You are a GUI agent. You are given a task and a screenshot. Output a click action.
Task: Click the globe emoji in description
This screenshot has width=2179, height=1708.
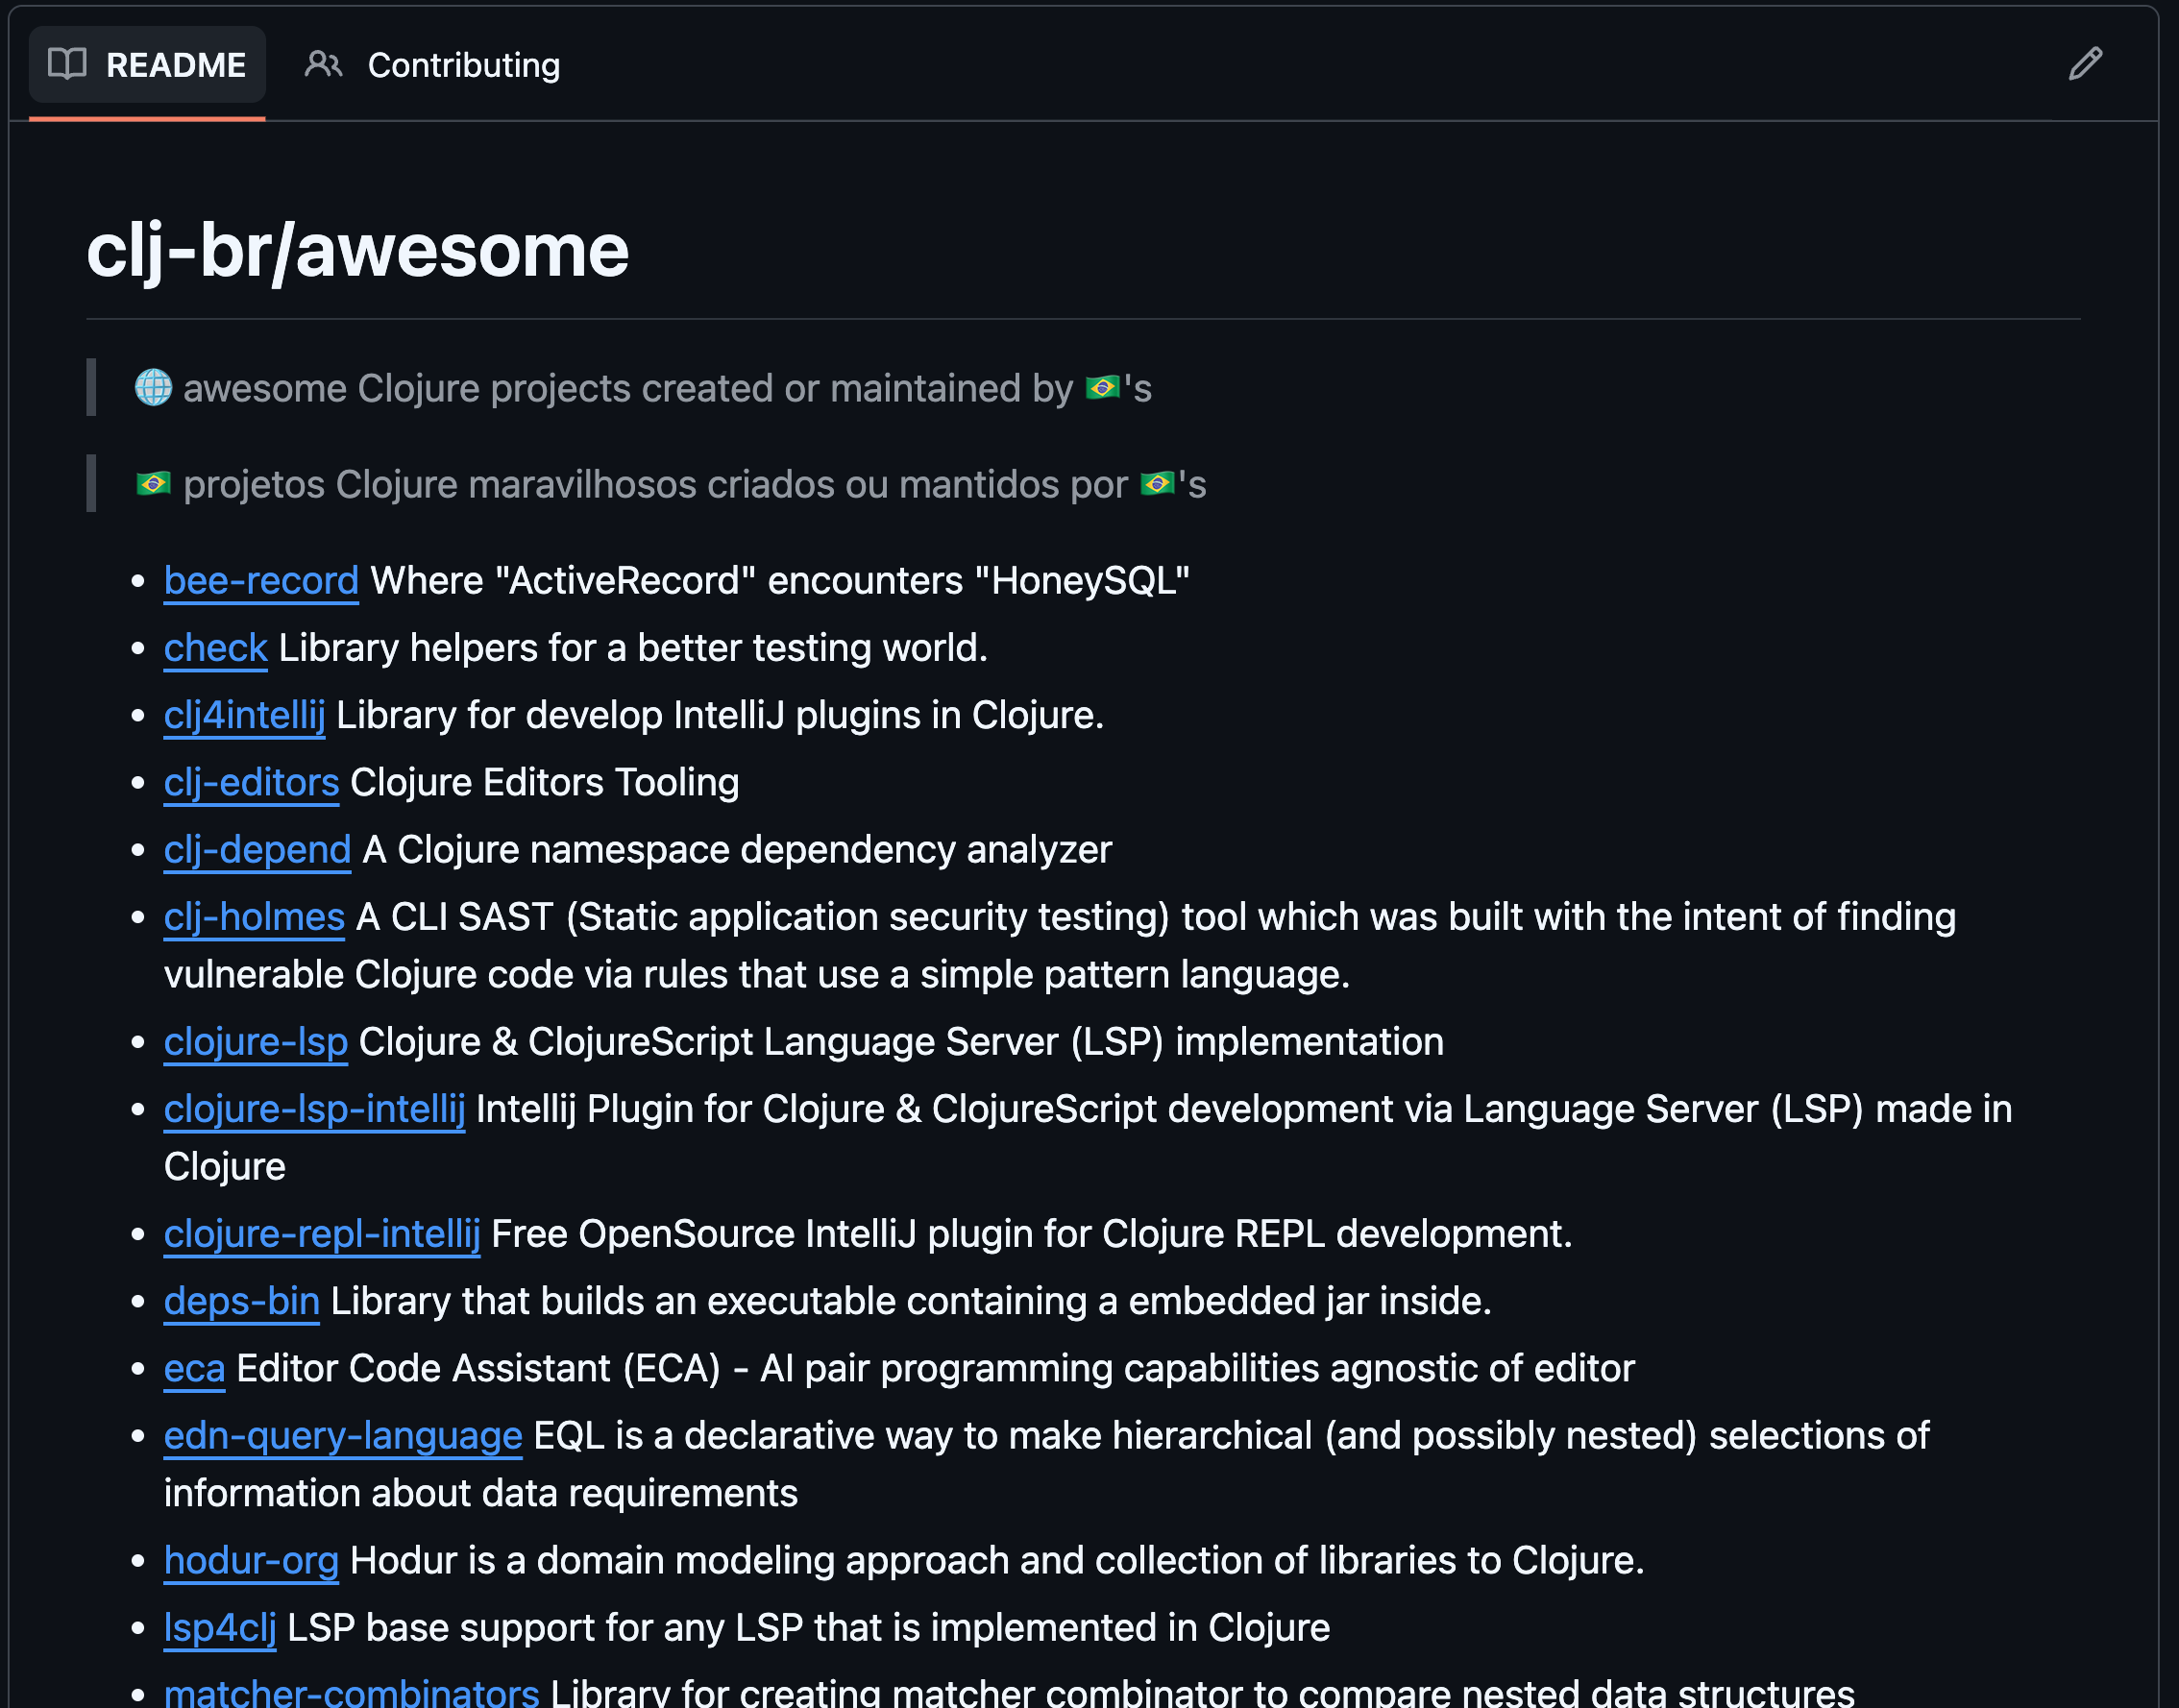153,388
